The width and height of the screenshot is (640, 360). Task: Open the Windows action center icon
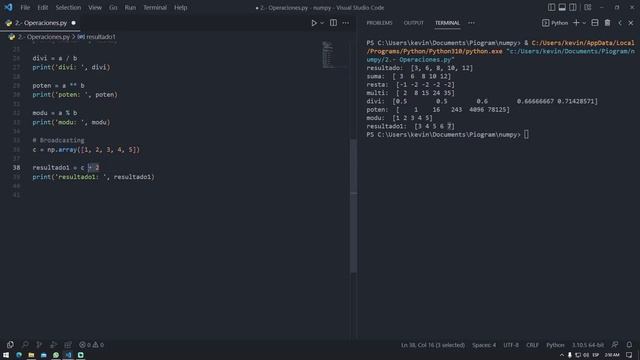coord(629,355)
